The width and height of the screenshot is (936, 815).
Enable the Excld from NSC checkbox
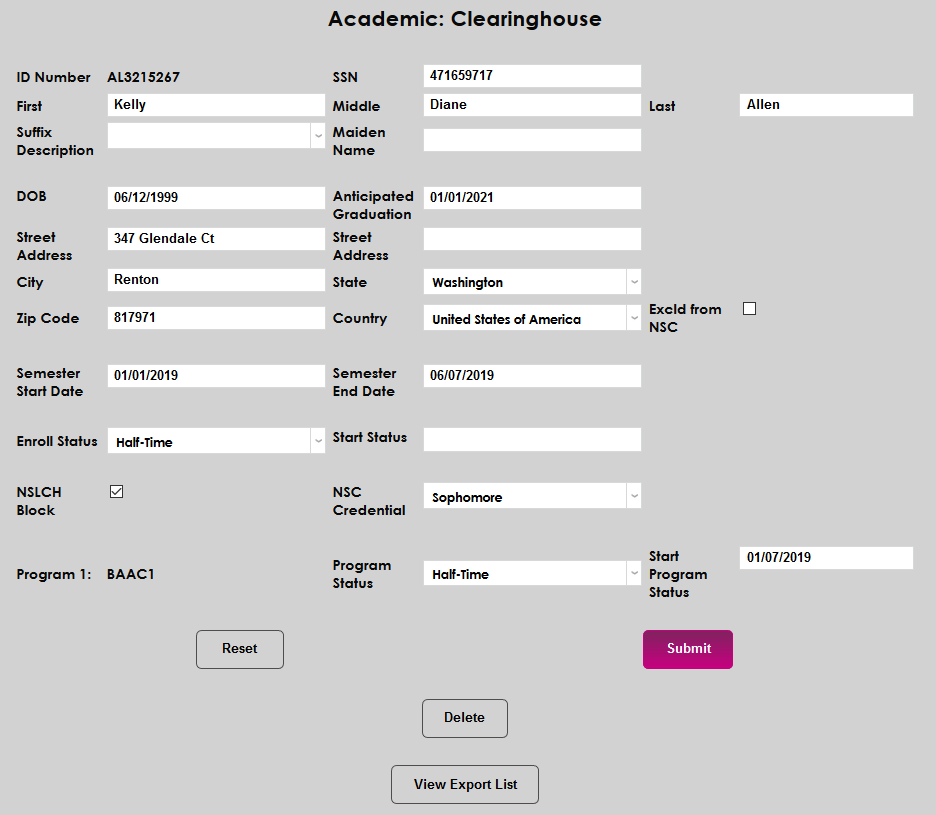point(749,309)
